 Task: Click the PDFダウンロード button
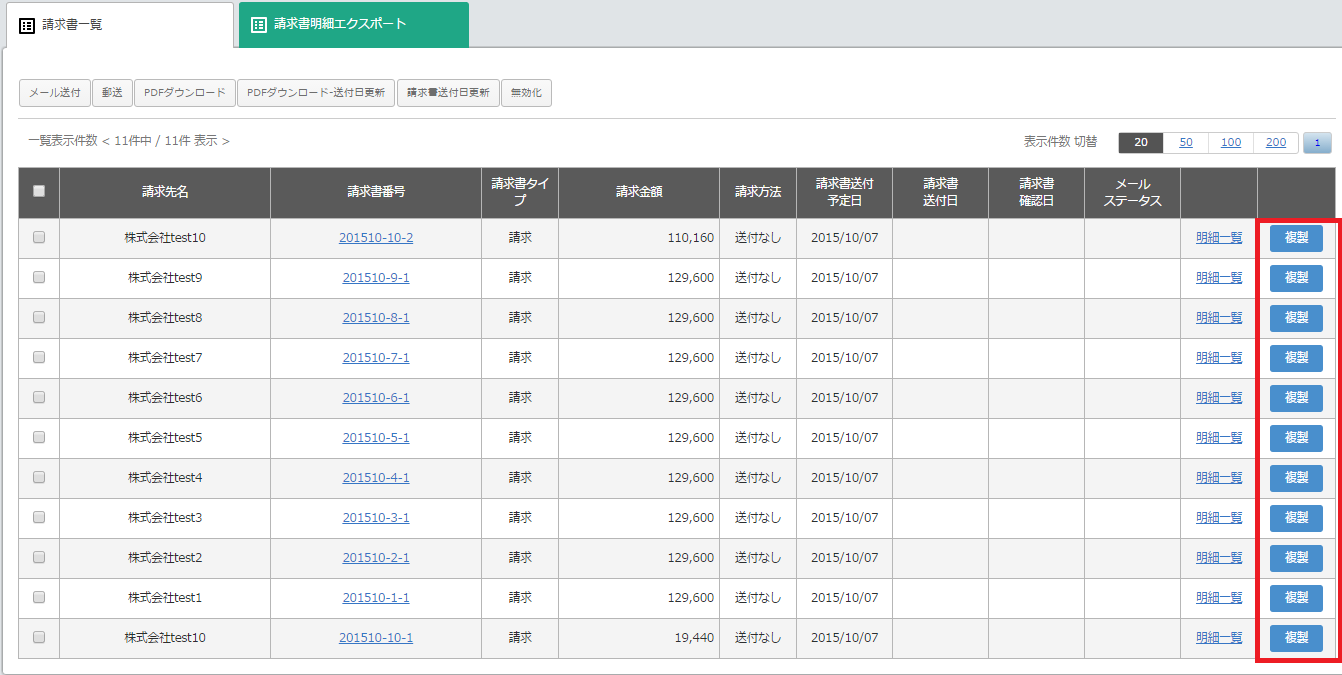pos(185,93)
